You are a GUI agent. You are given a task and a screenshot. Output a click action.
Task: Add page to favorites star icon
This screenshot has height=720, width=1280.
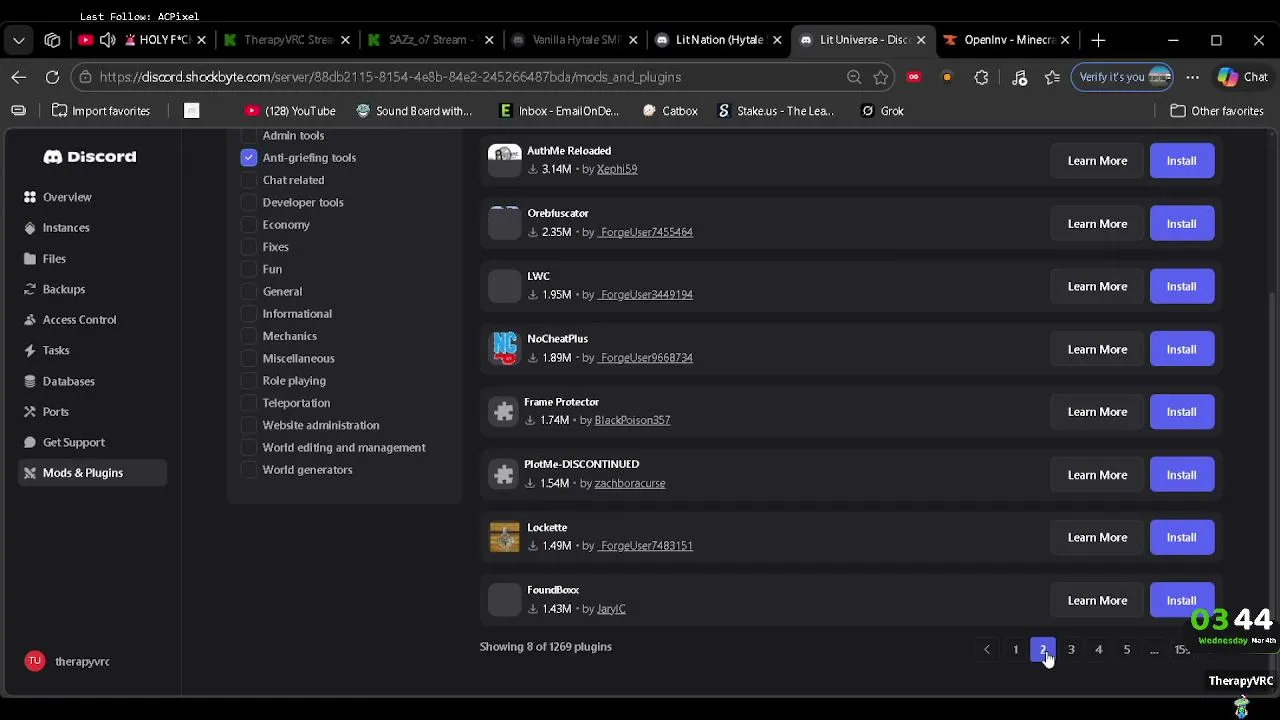click(881, 77)
